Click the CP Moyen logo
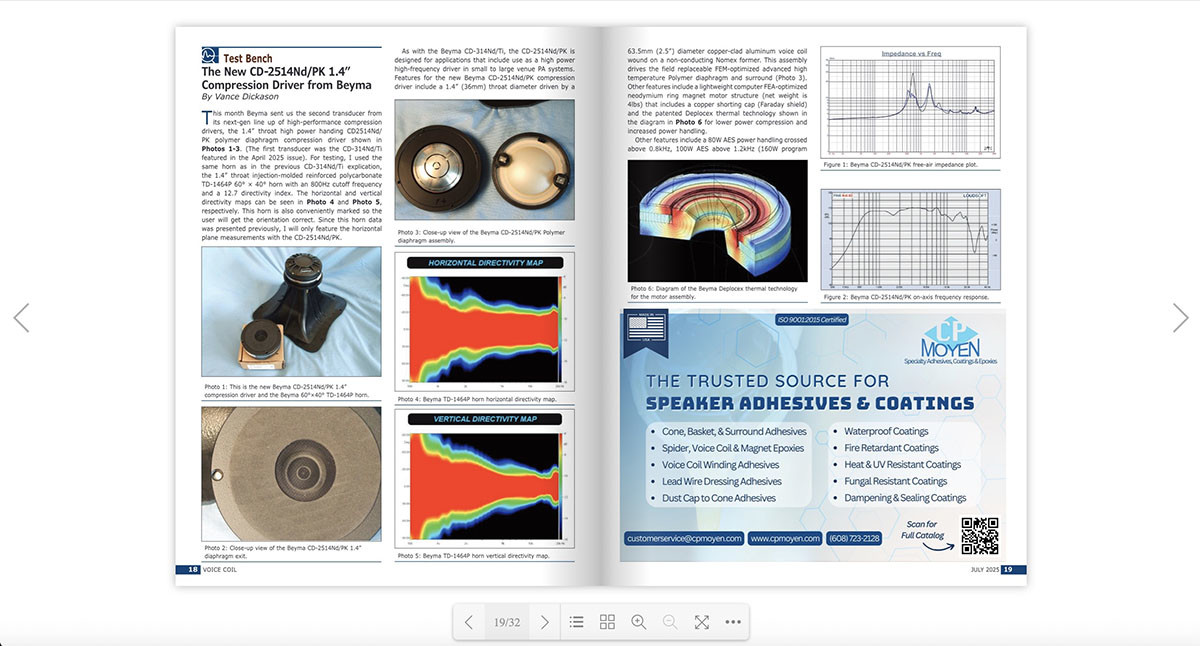This screenshot has height=646, width=1200. [951, 341]
